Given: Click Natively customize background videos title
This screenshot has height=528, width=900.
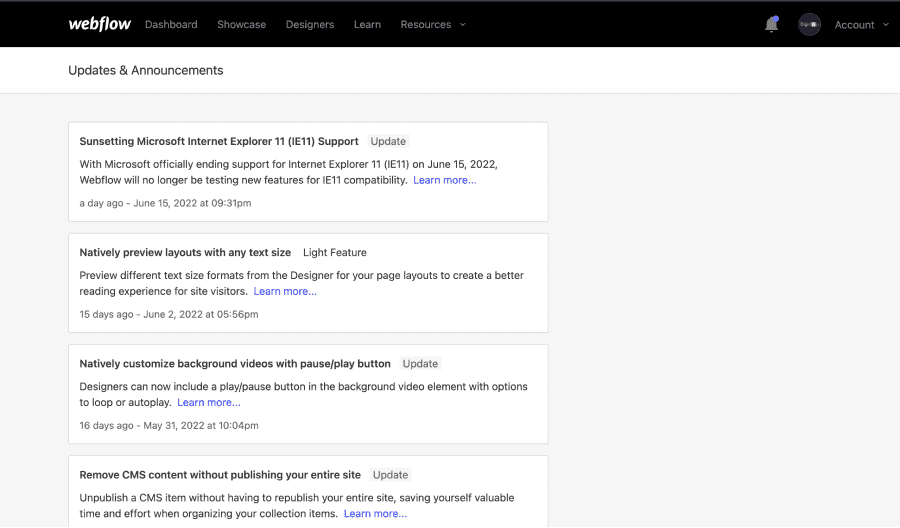Looking at the screenshot, I should pyautogui.click(x=235, y=364).
